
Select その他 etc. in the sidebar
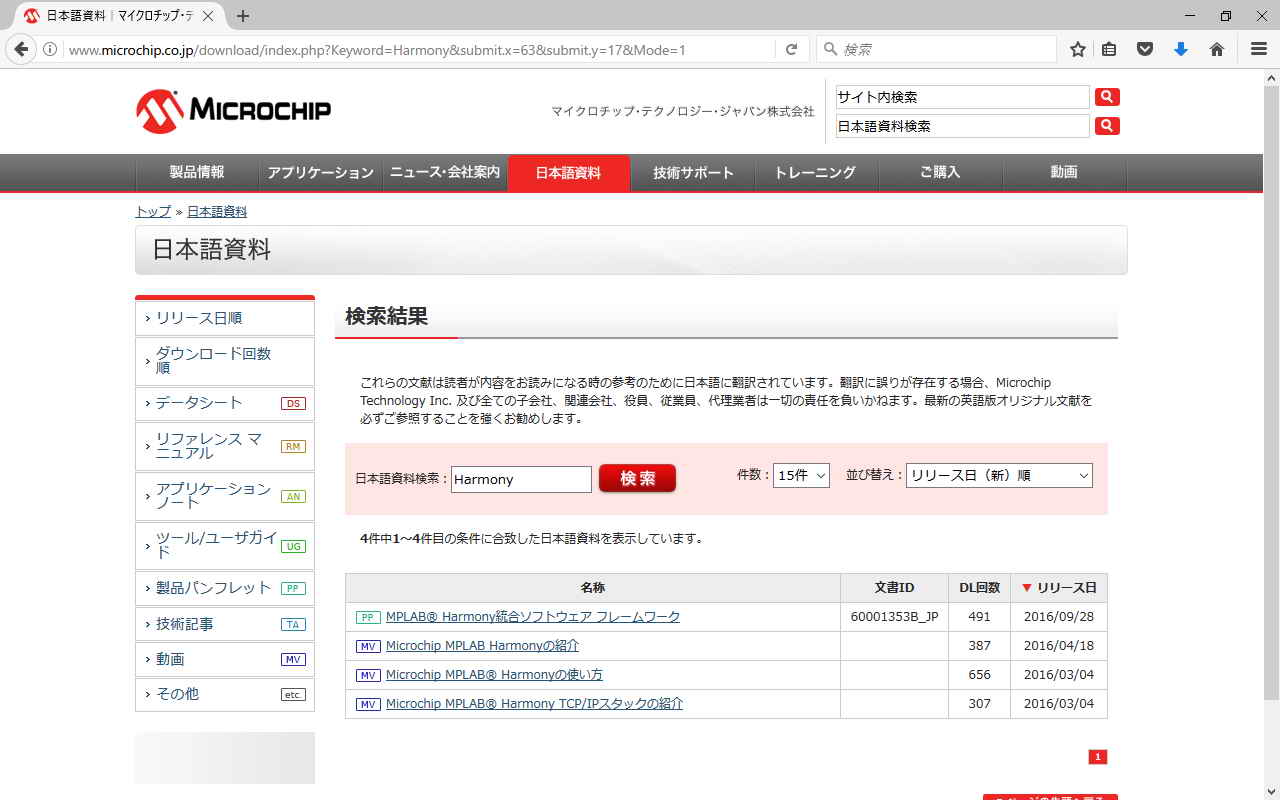pyautogui.click(x=225, y=694)
